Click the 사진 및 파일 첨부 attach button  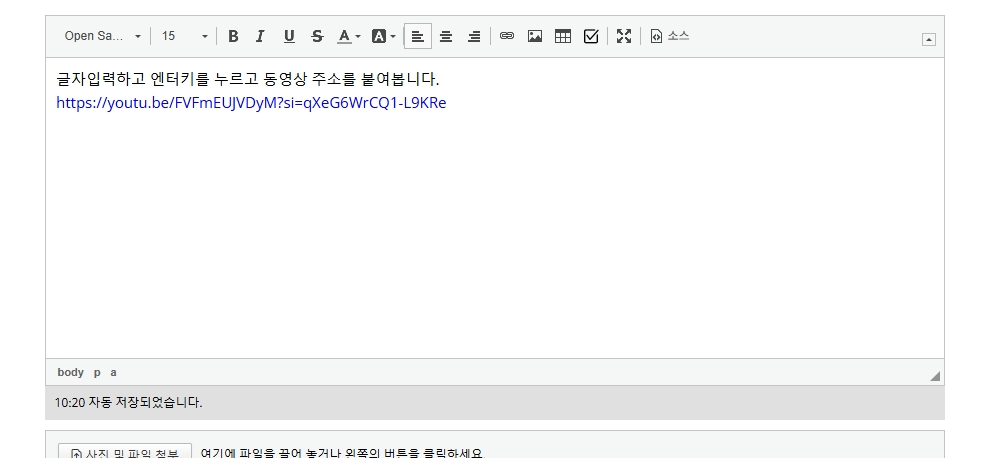[125, 452]
